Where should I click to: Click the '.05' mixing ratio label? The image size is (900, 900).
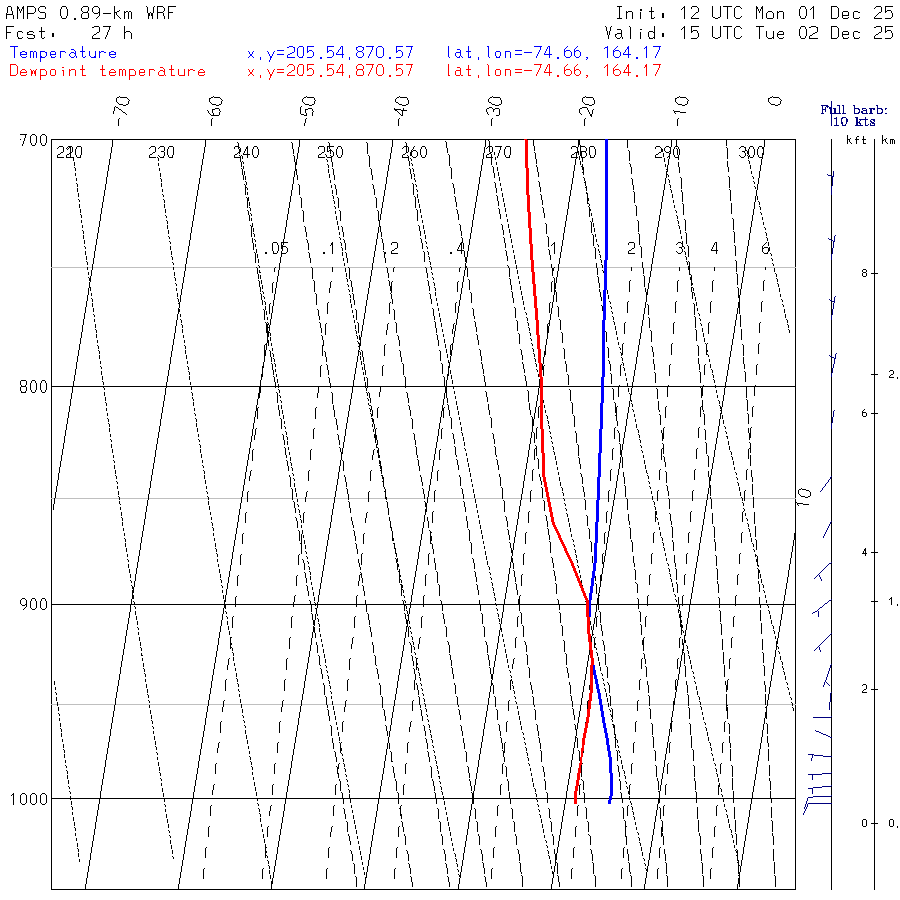pos(276,249)
